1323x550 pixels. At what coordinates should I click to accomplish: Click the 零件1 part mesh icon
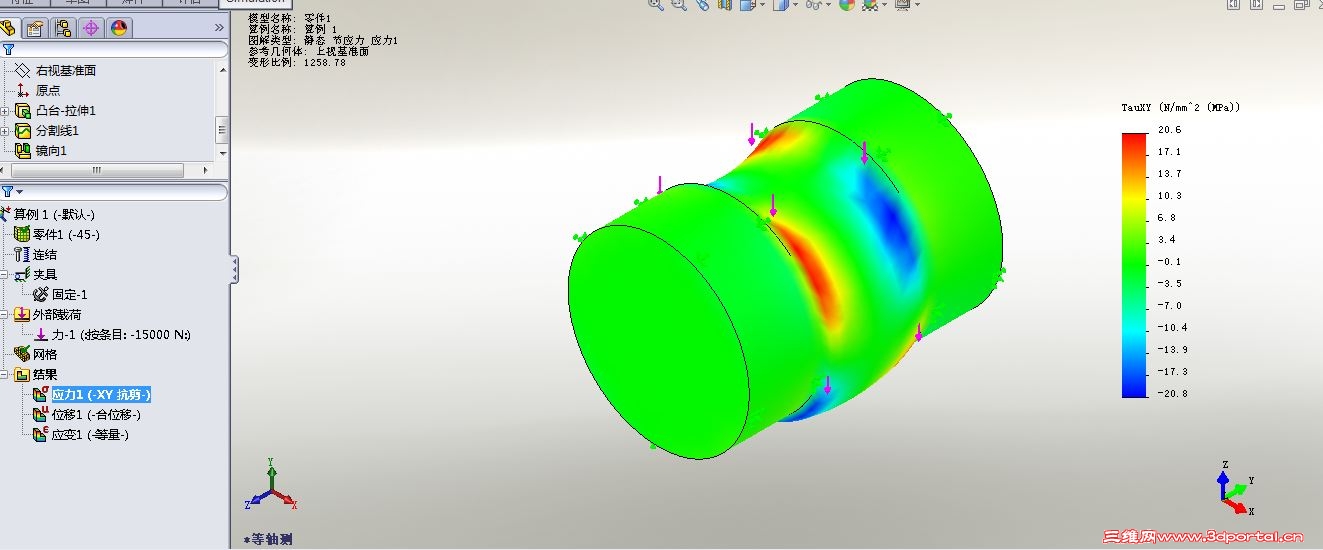tap(22, 234)
